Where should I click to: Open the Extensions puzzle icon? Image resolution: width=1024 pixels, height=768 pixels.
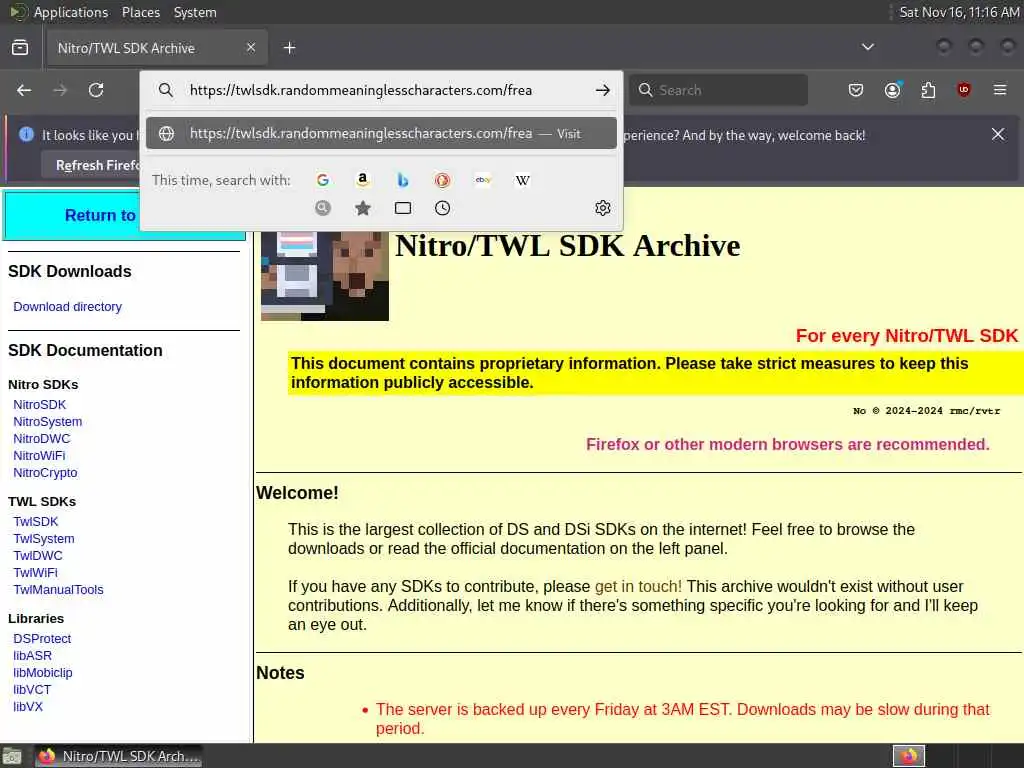click(x=928, y=90)
